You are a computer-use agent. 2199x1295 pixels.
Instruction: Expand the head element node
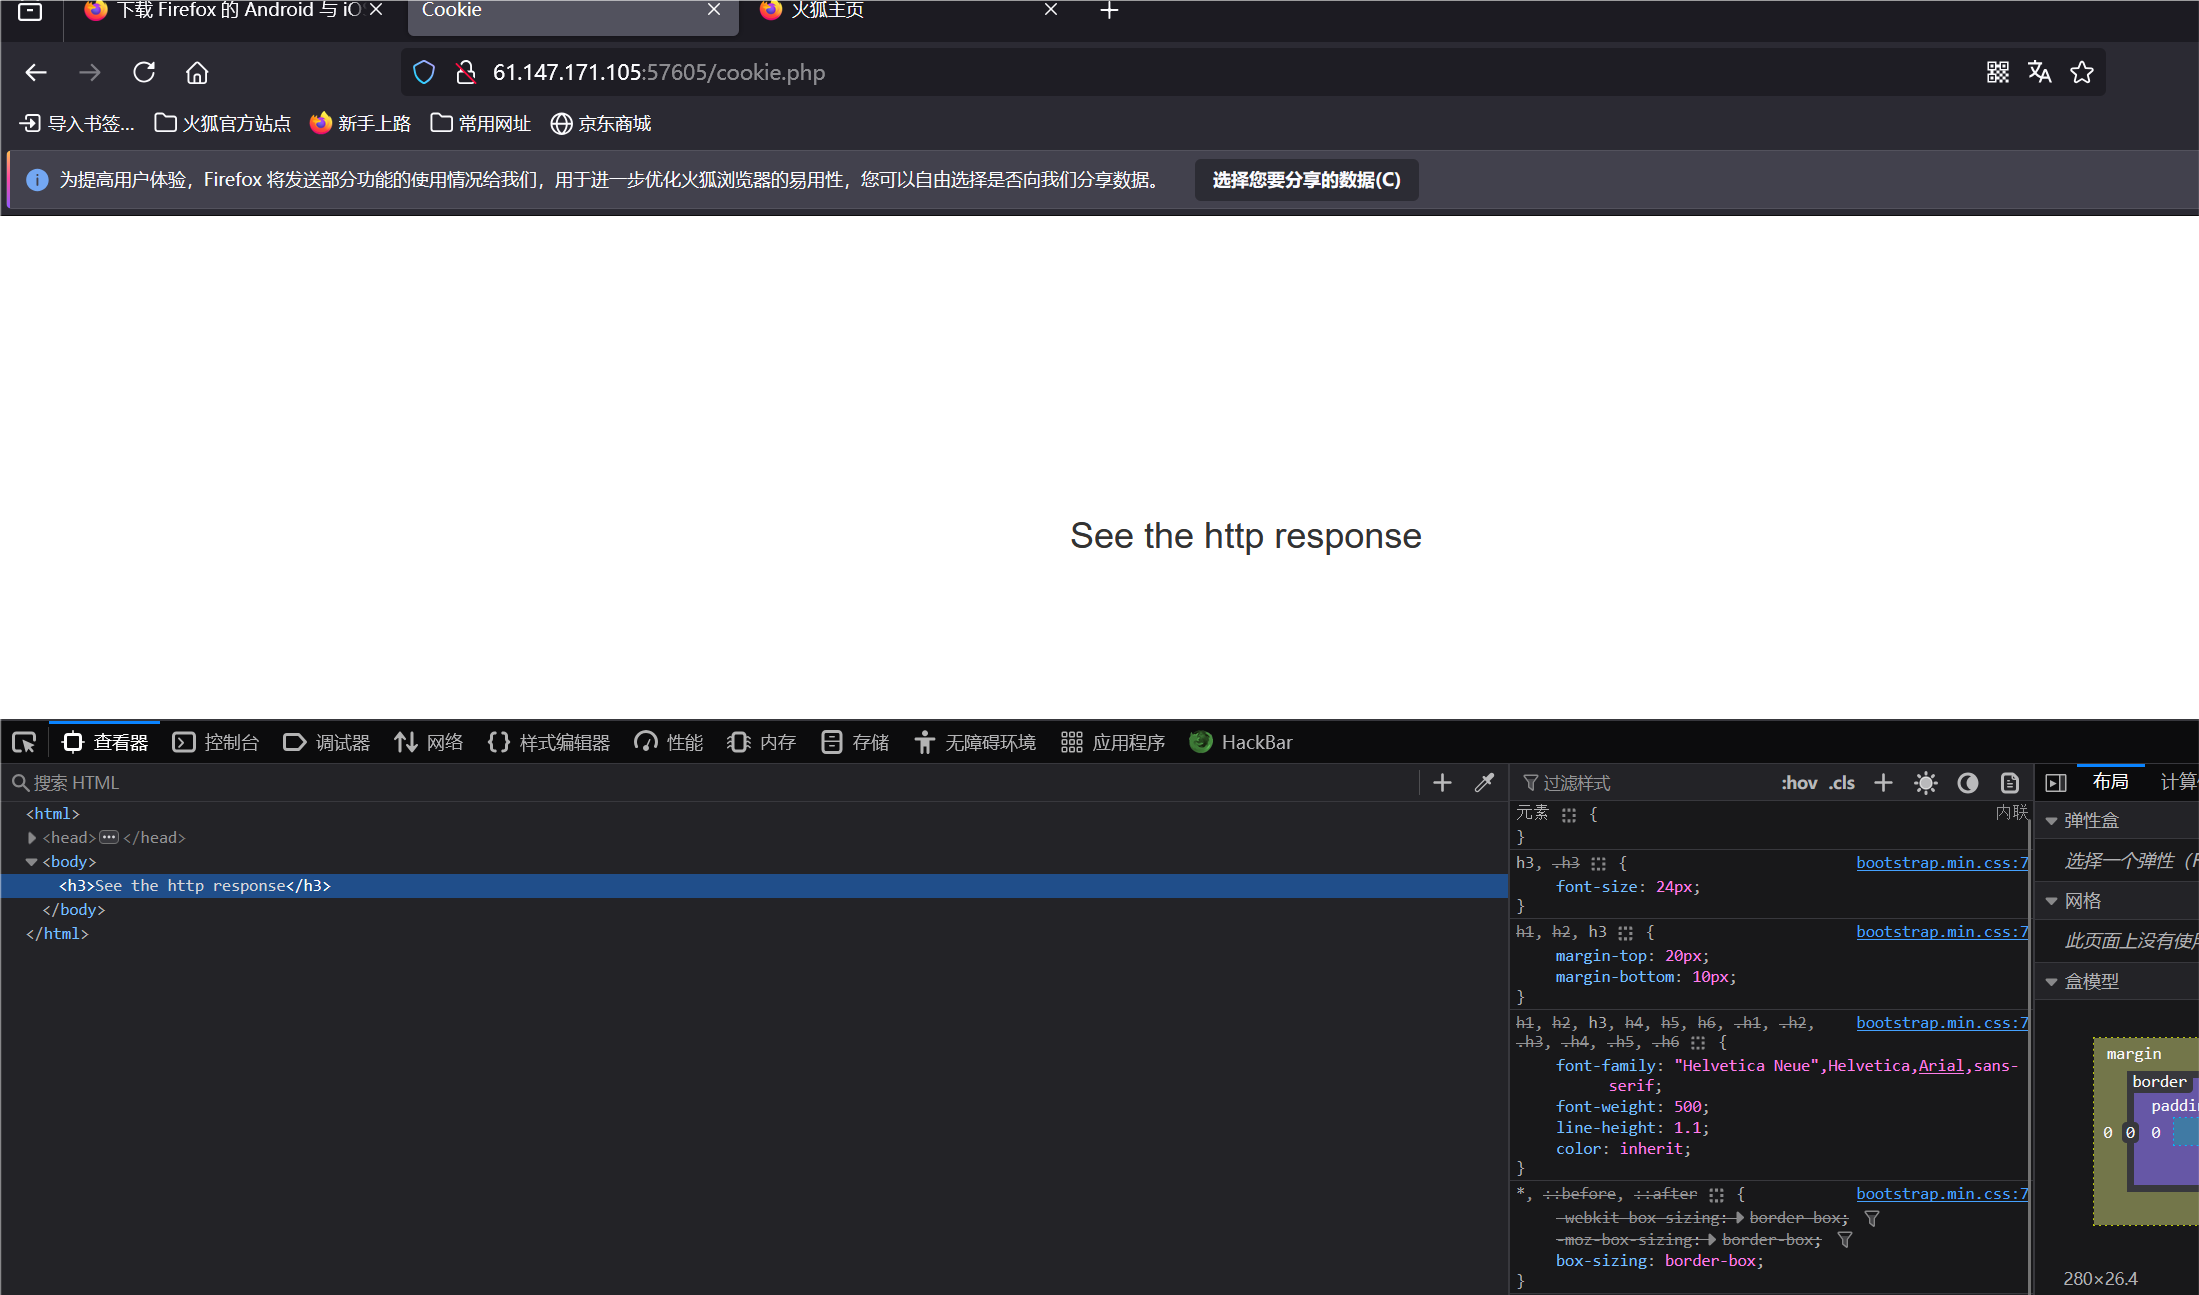[x=32, y=838]
